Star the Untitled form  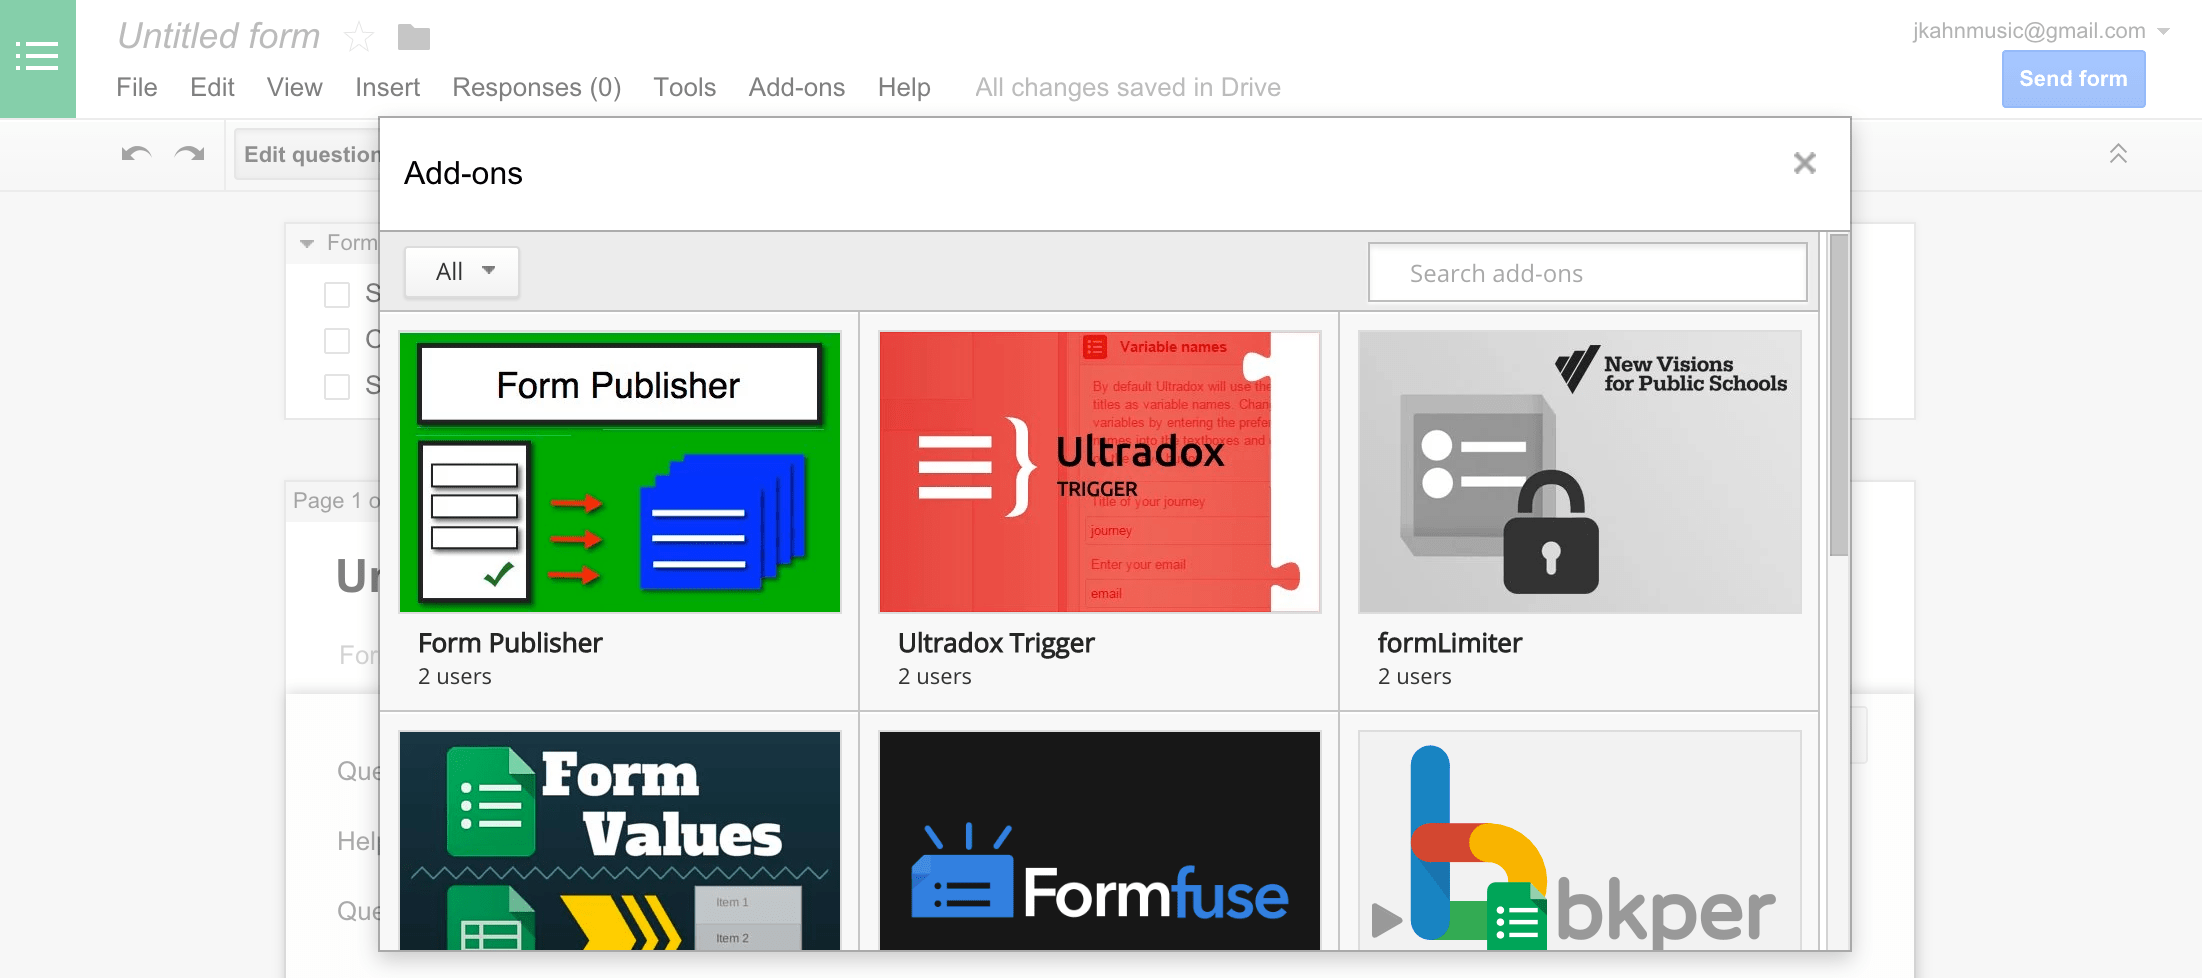point(358,37)
